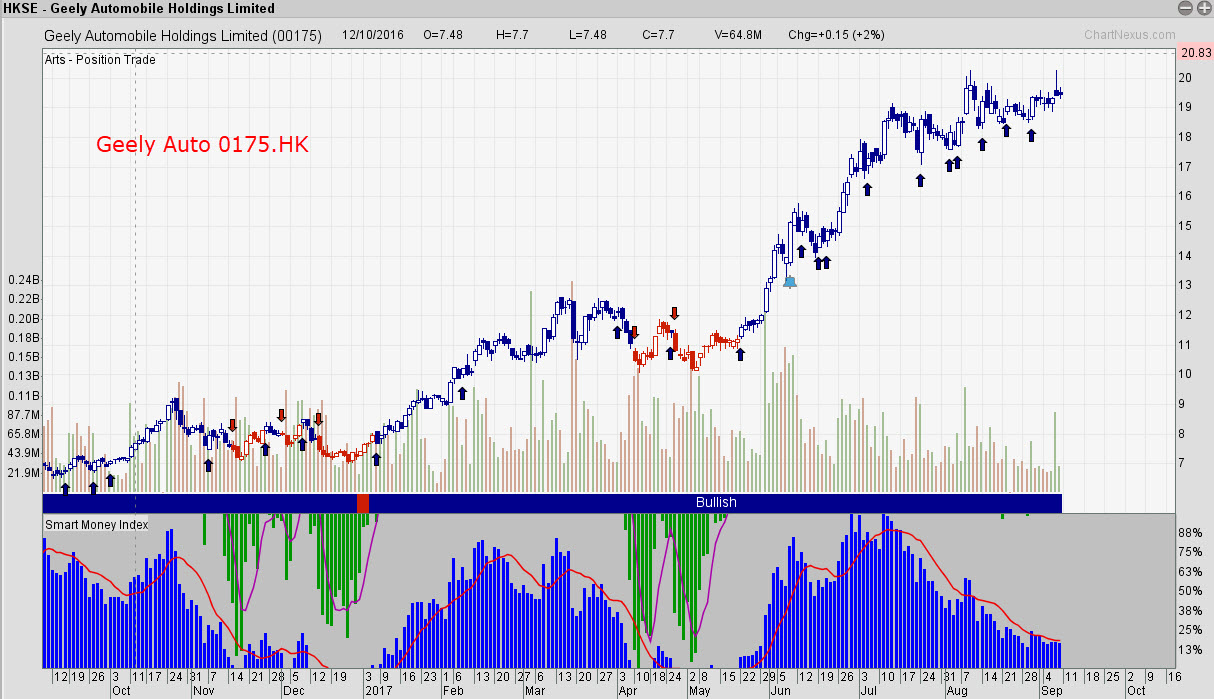Select the 20.83 price tag

1195,53
